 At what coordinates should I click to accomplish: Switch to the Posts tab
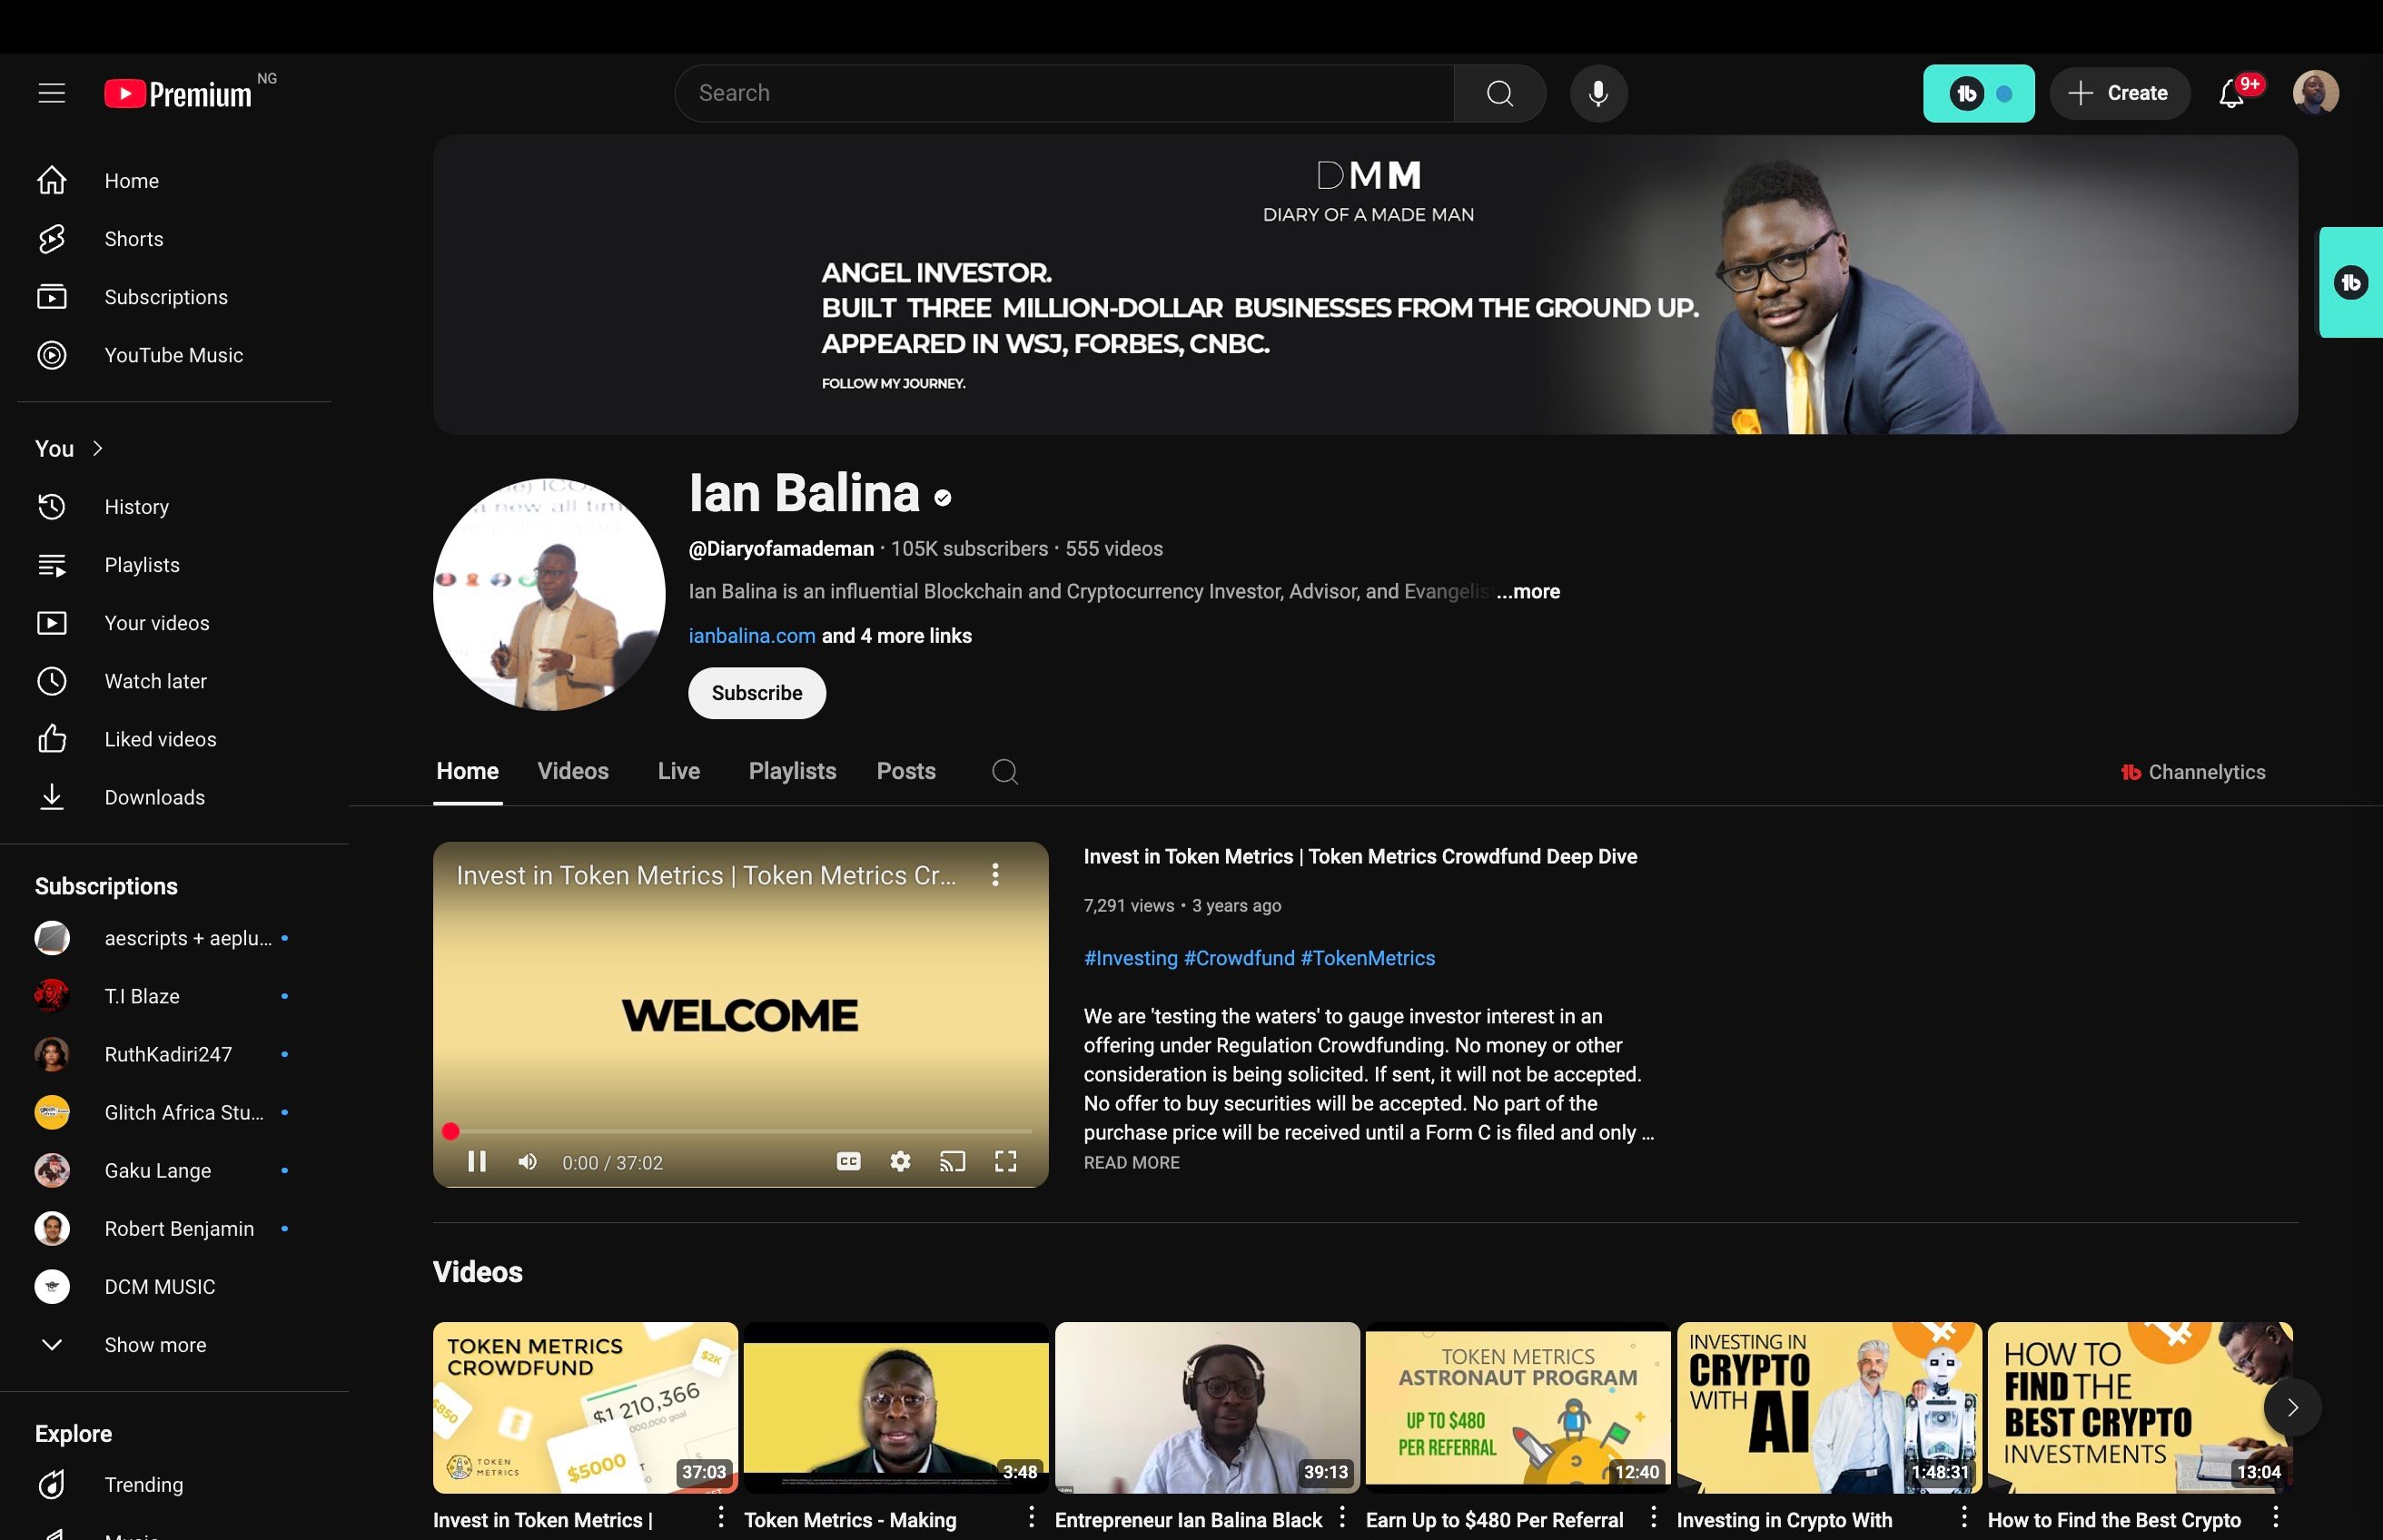tap(906, 772)
